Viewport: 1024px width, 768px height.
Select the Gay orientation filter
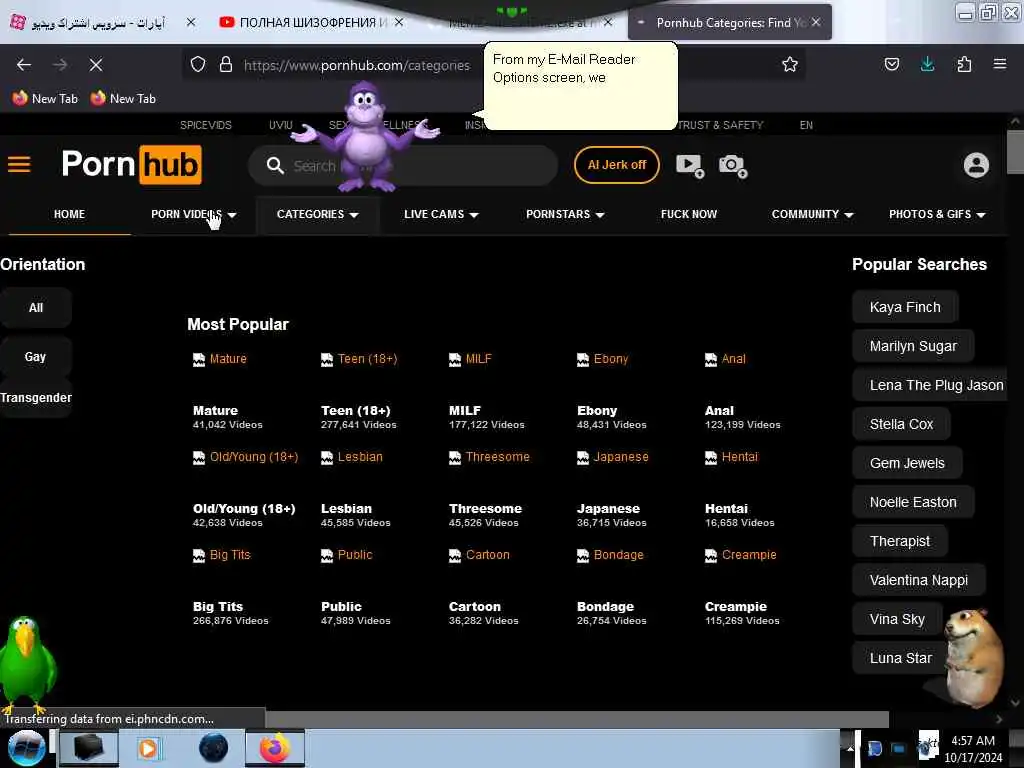click(x=36, y=357)
